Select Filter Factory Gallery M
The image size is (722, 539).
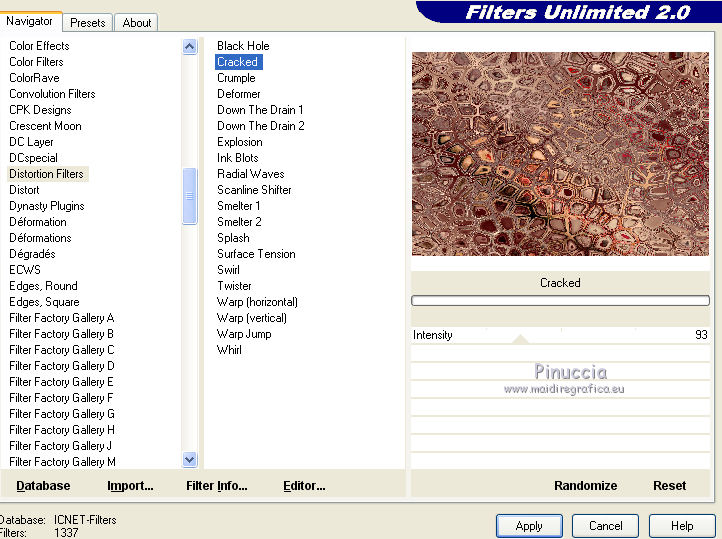62,462
